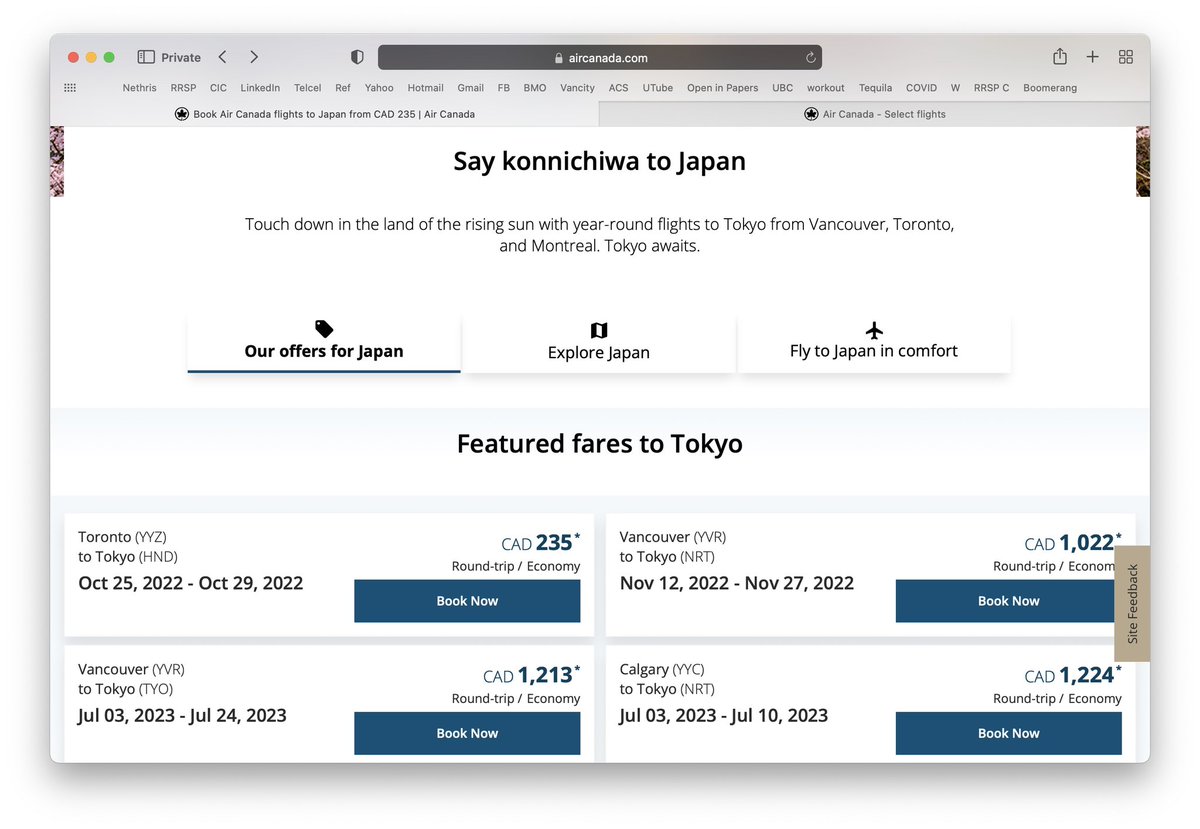Open the Share icon in toolbar
Viewport: 1200px width, 829px height.
point(1060,57)
